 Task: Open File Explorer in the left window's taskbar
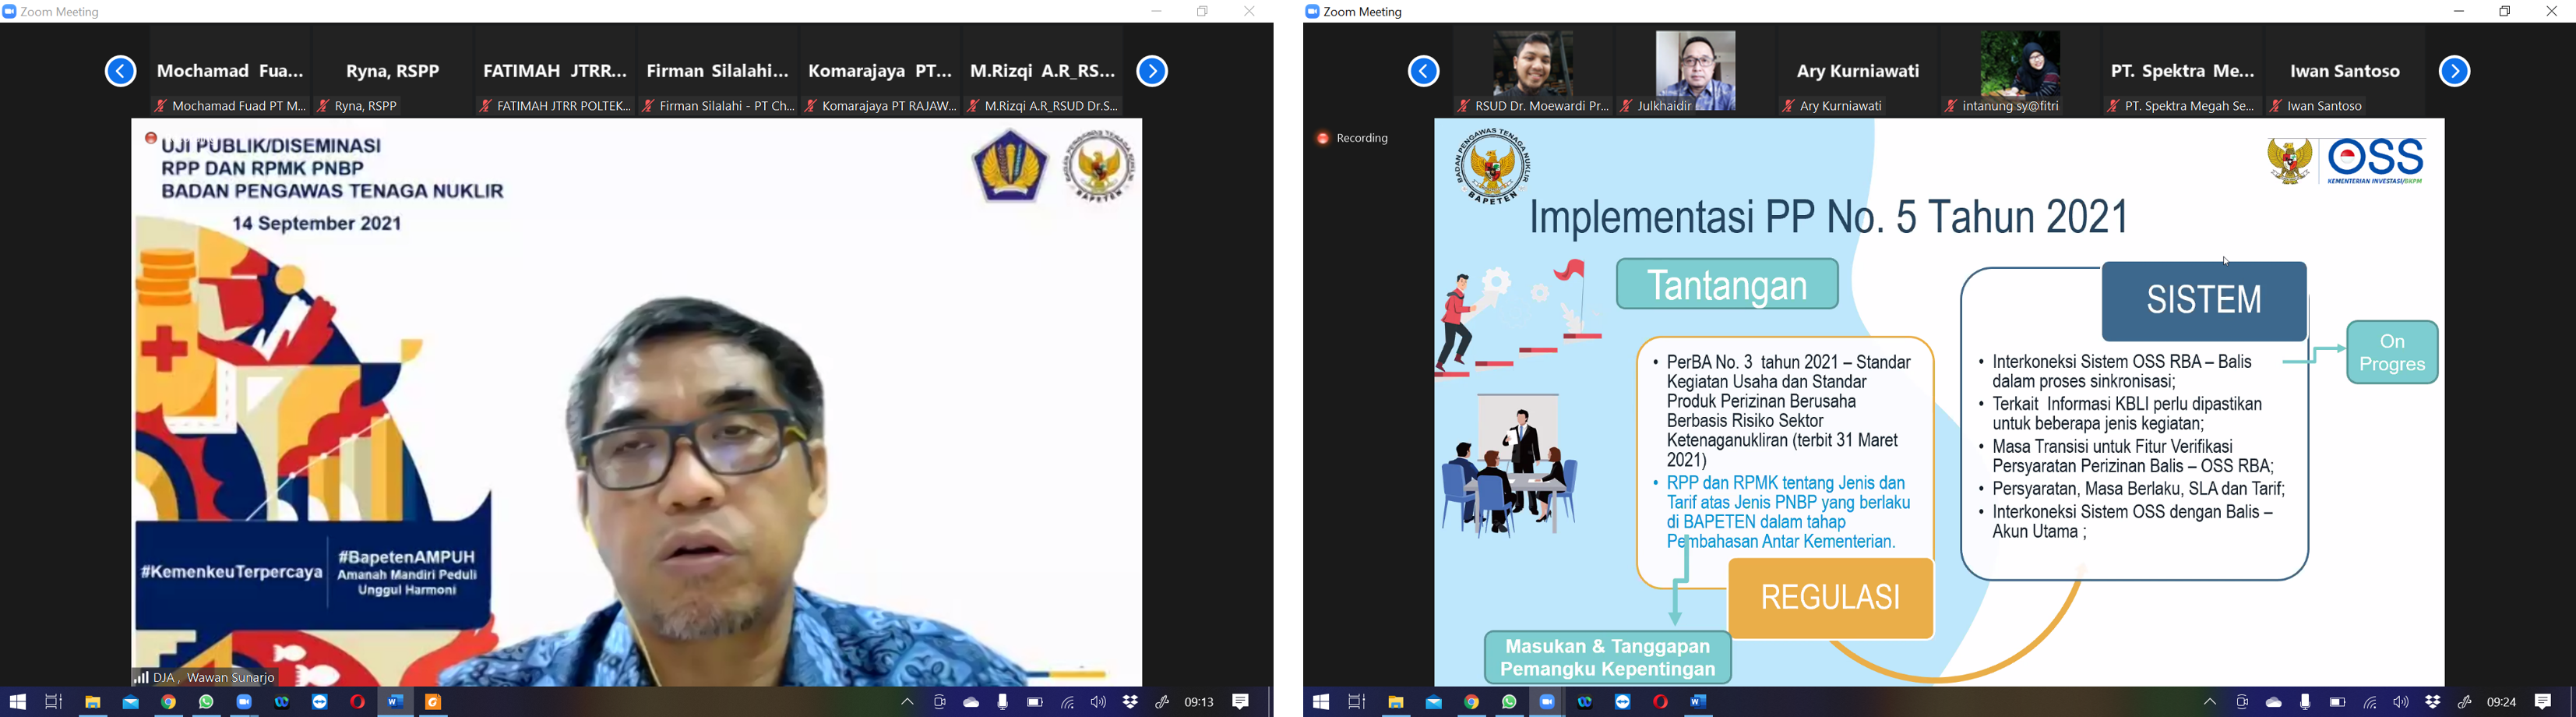[x=93, y=702]
